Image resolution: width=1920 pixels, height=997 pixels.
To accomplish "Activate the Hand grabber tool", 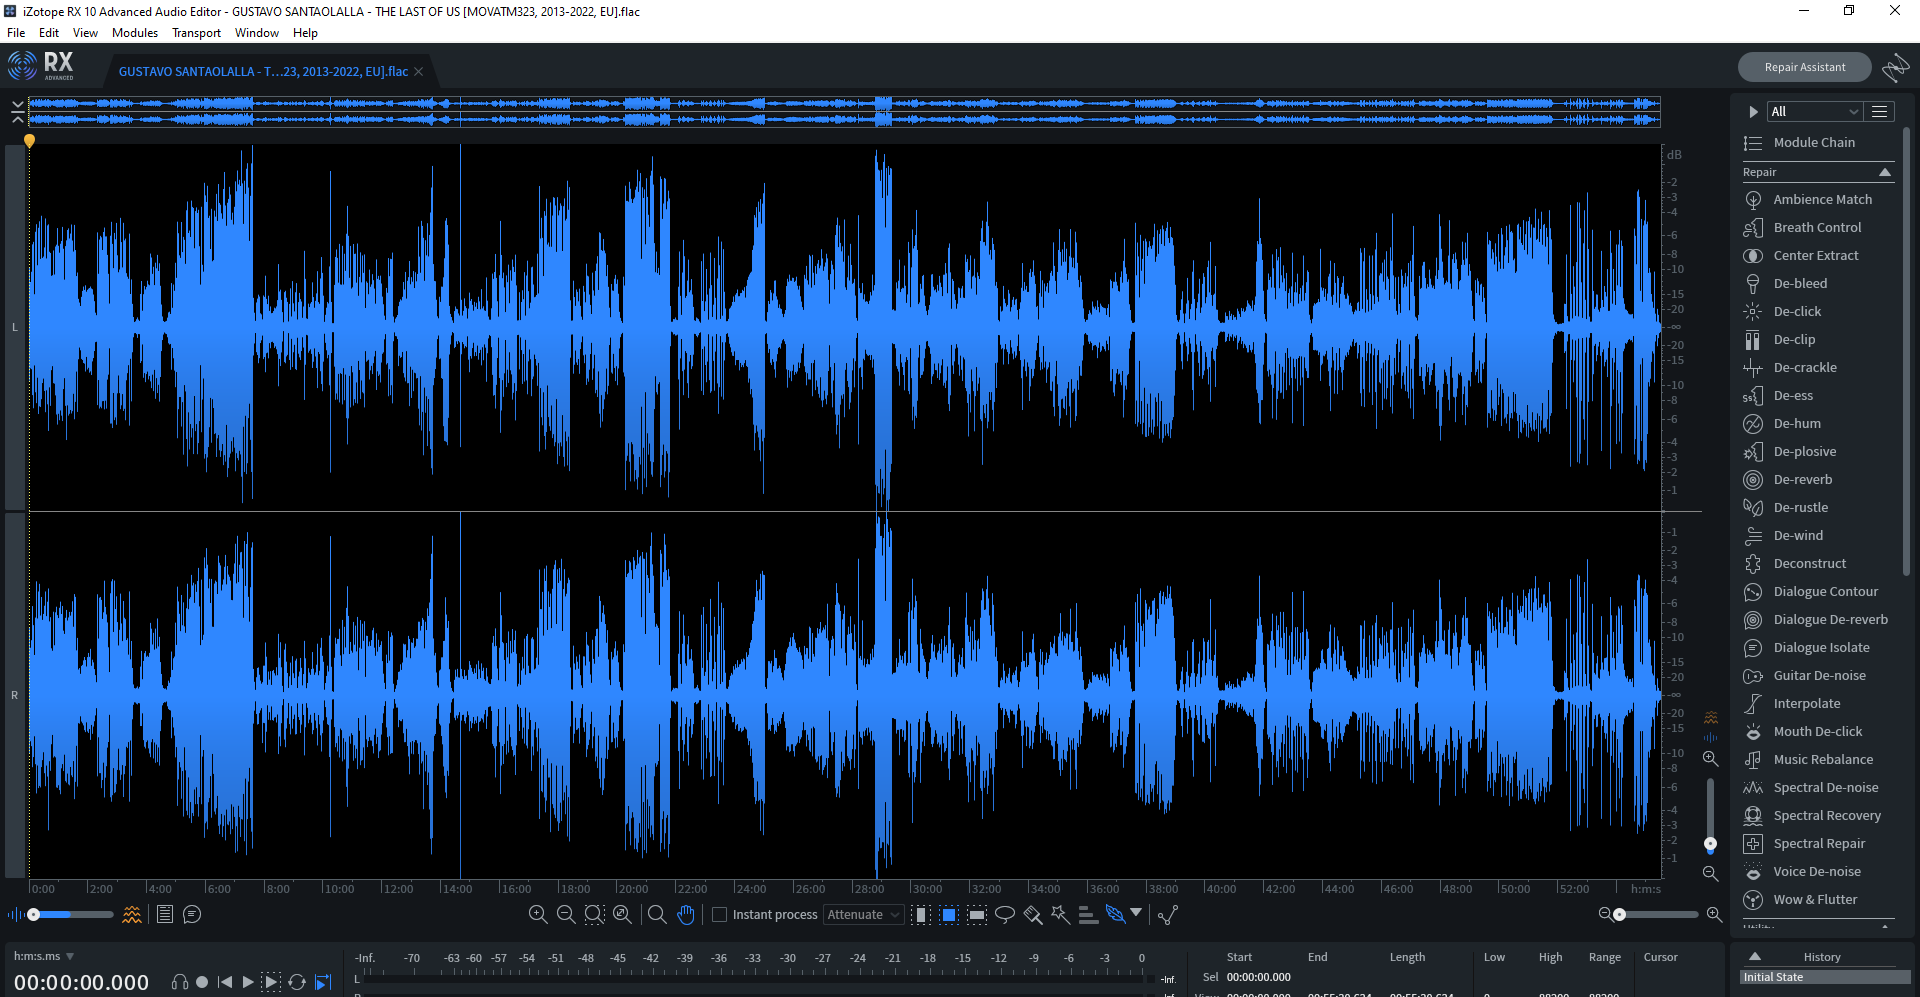I will click(x=686, y=914).
